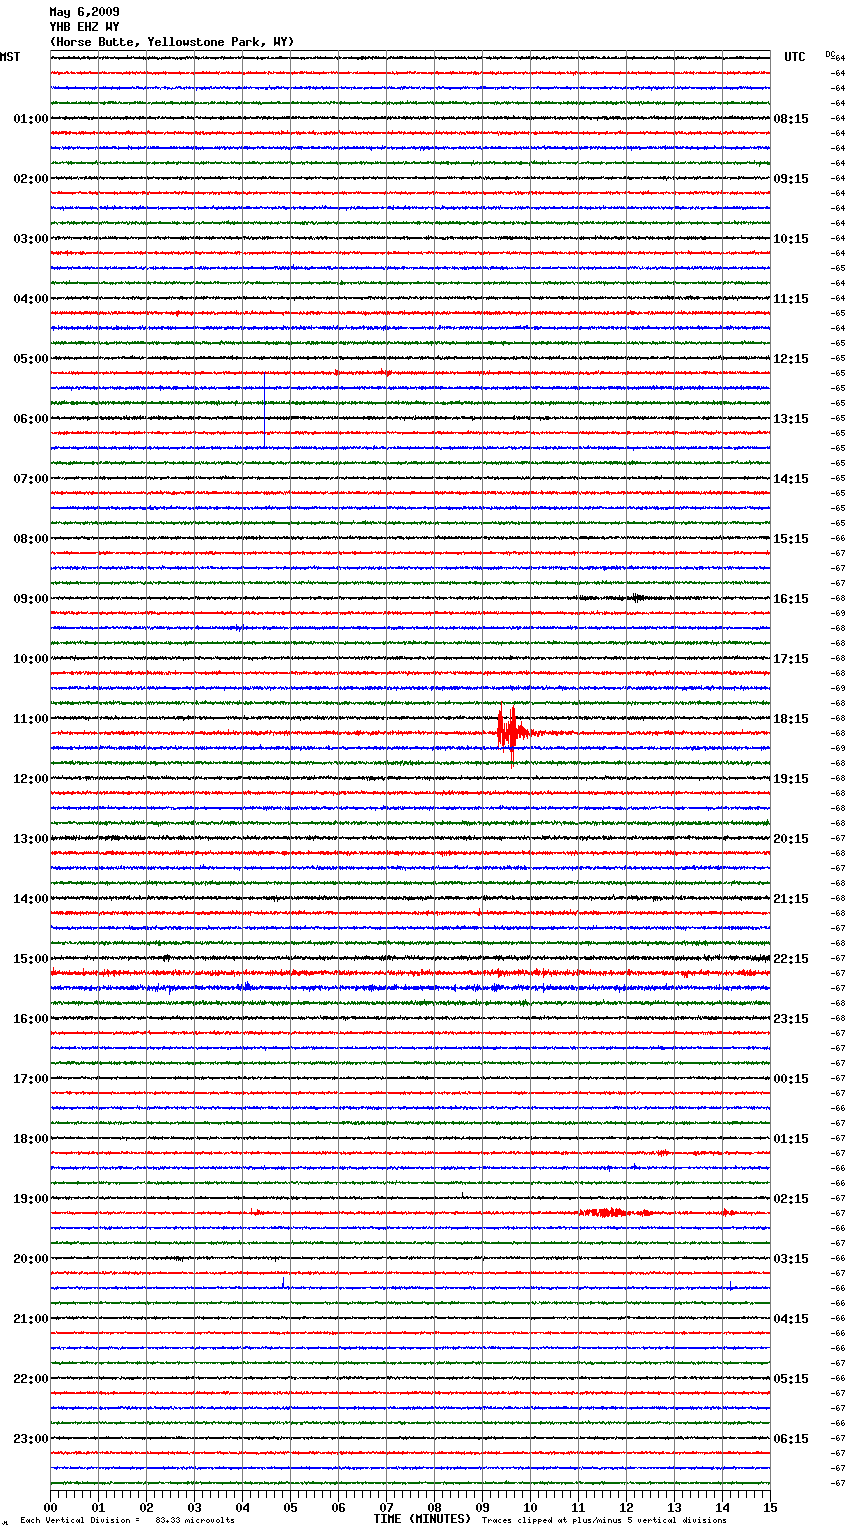Click the "05:15" UTC time label
Viewport: 850px width, 1534px height.
click(x=791, y=1379)
